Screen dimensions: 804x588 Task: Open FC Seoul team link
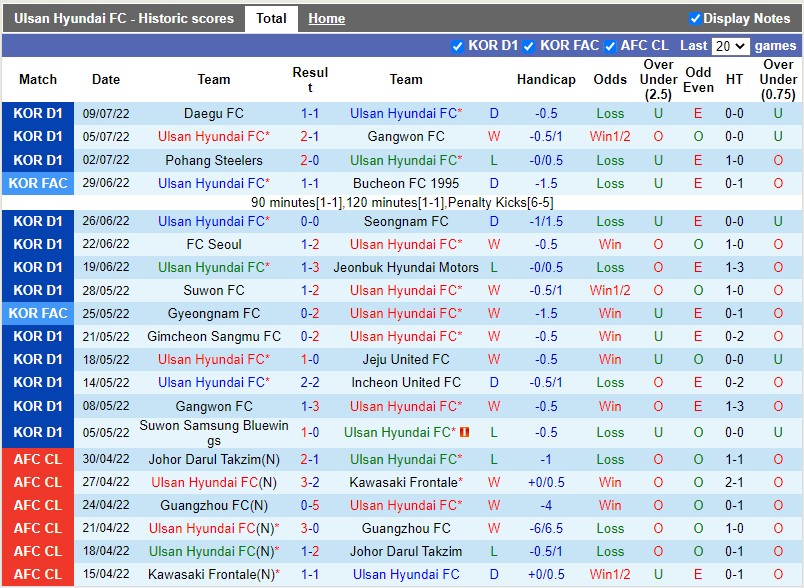pyautogui.click(x=214, y=245)
